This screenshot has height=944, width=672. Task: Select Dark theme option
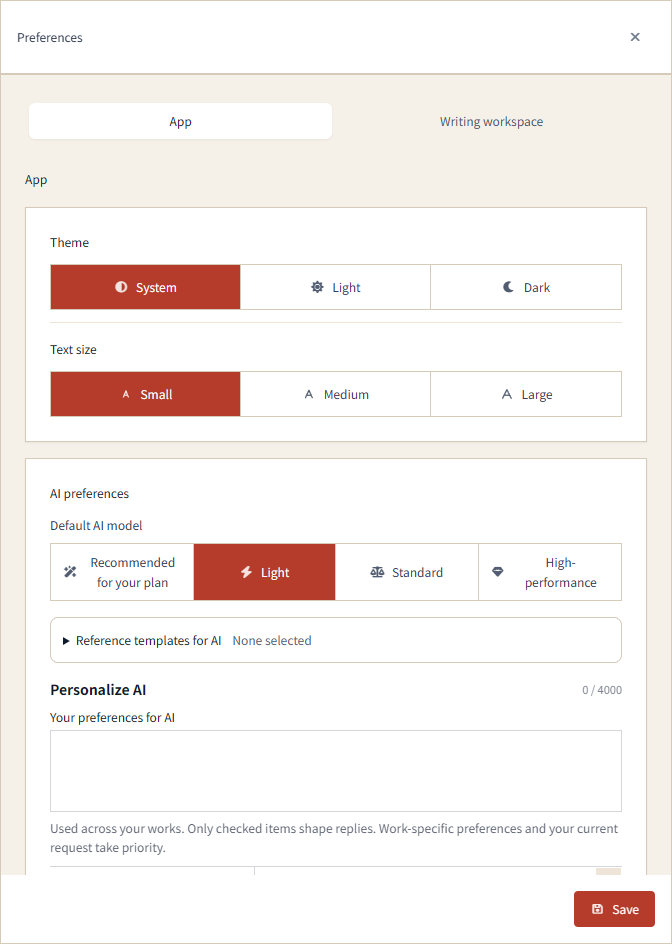[x=526, y=287]
